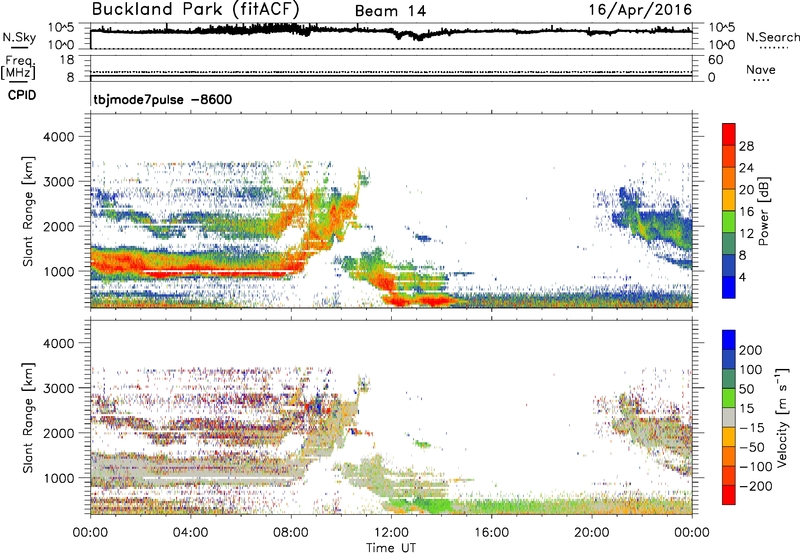Click the '04:00' time axis label

point(190,533)
